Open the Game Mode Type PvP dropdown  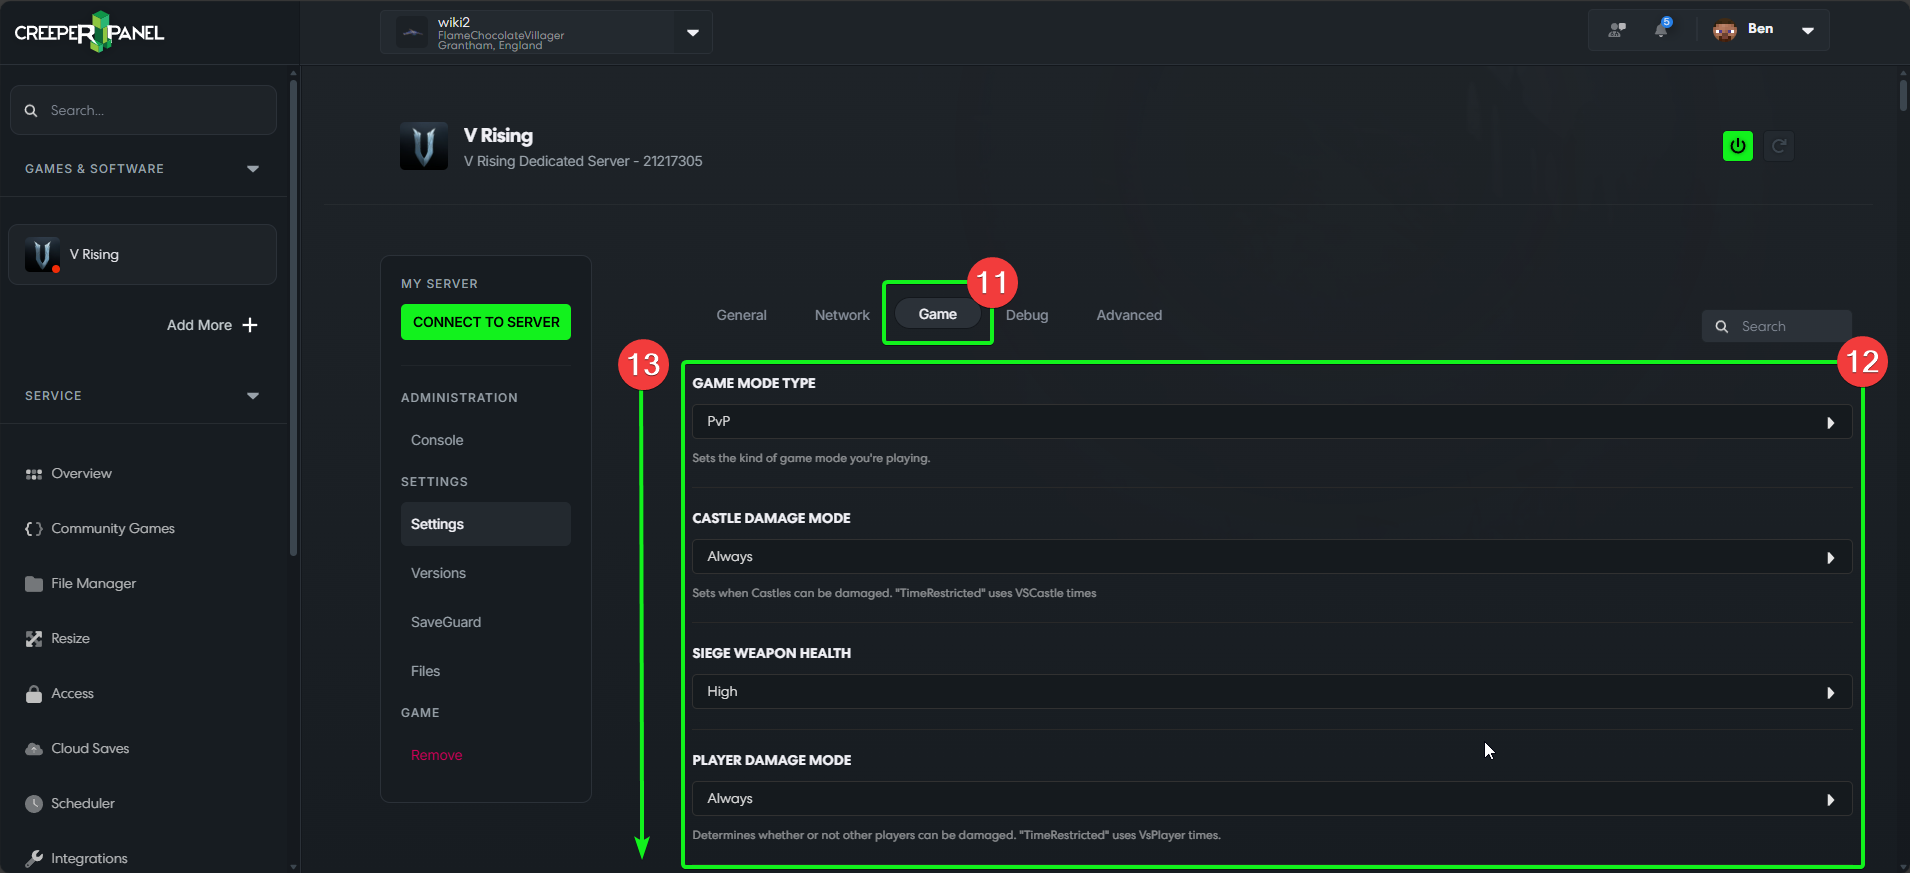point(1272,422)
